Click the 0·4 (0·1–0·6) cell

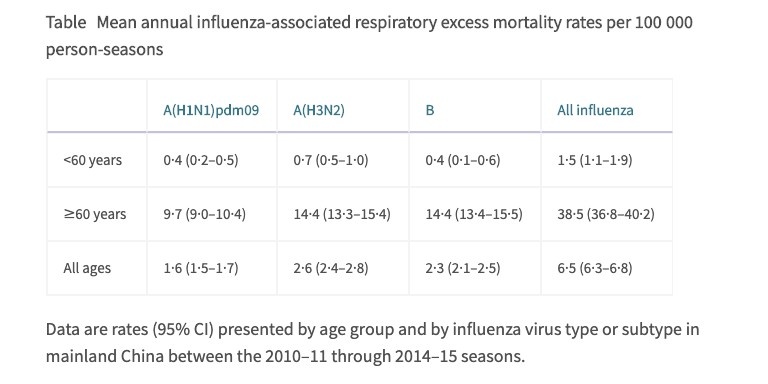[463, 160]
